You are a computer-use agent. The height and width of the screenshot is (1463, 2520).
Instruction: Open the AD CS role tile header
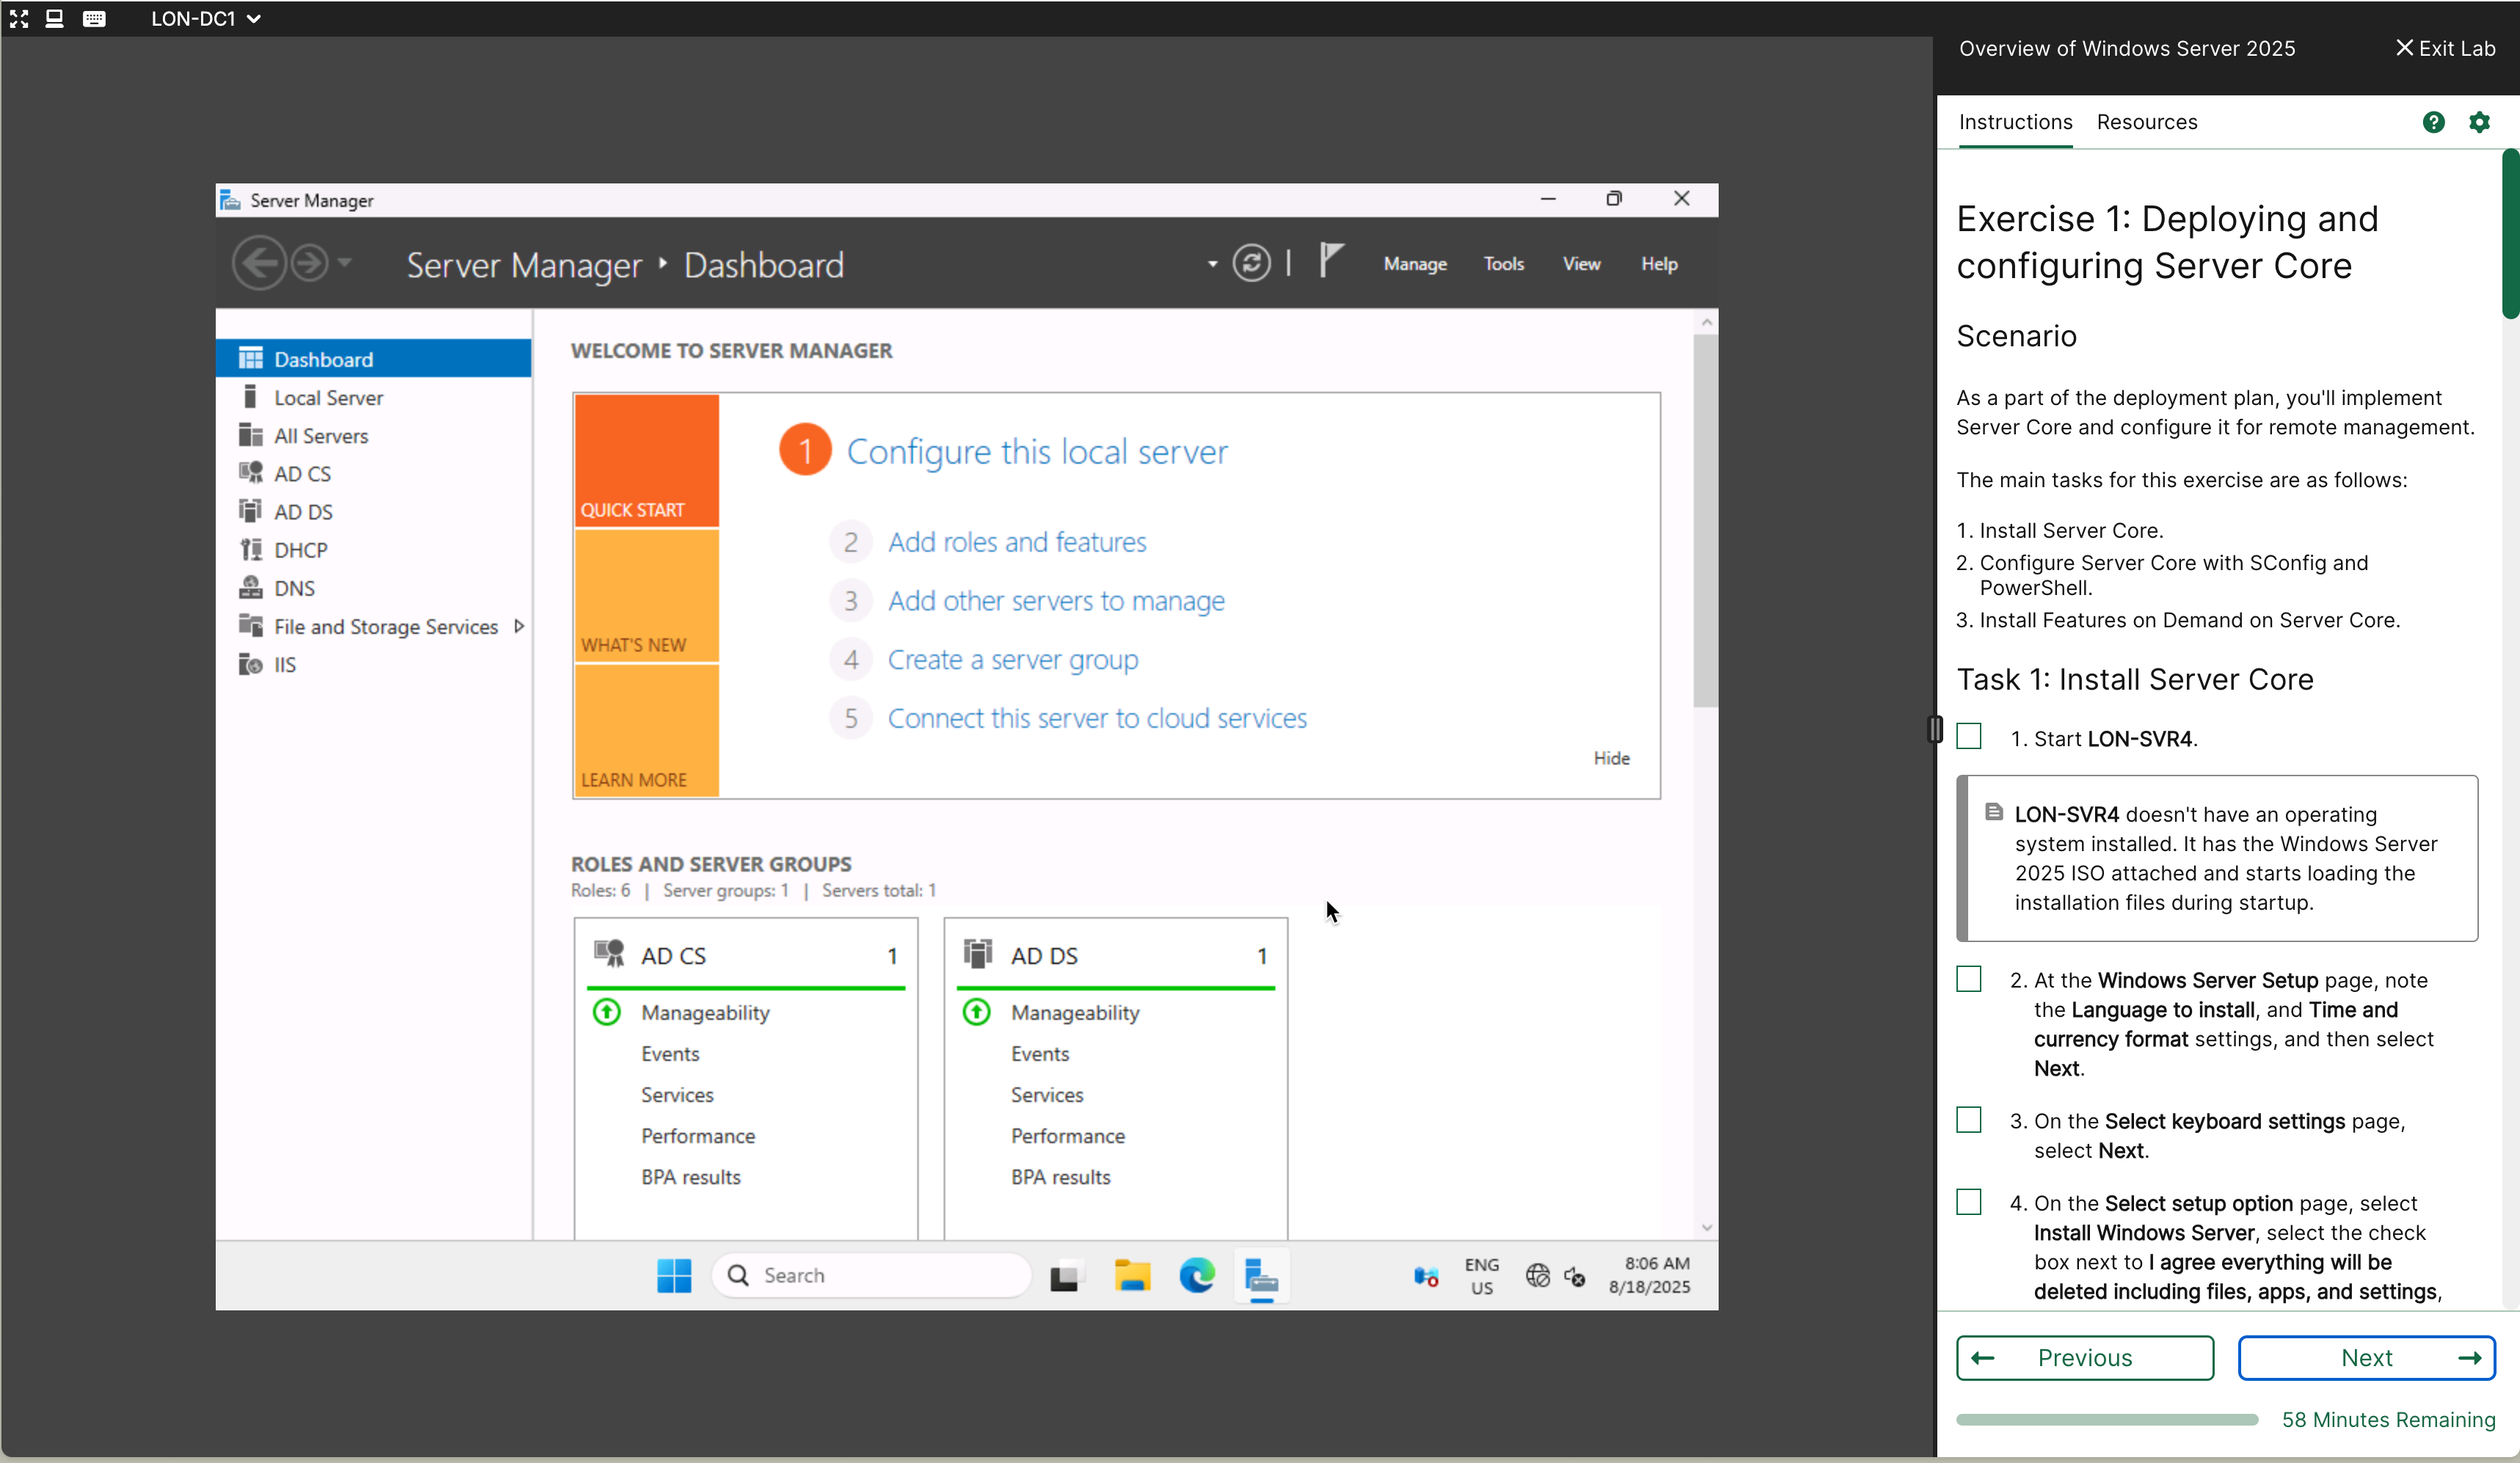746,955
